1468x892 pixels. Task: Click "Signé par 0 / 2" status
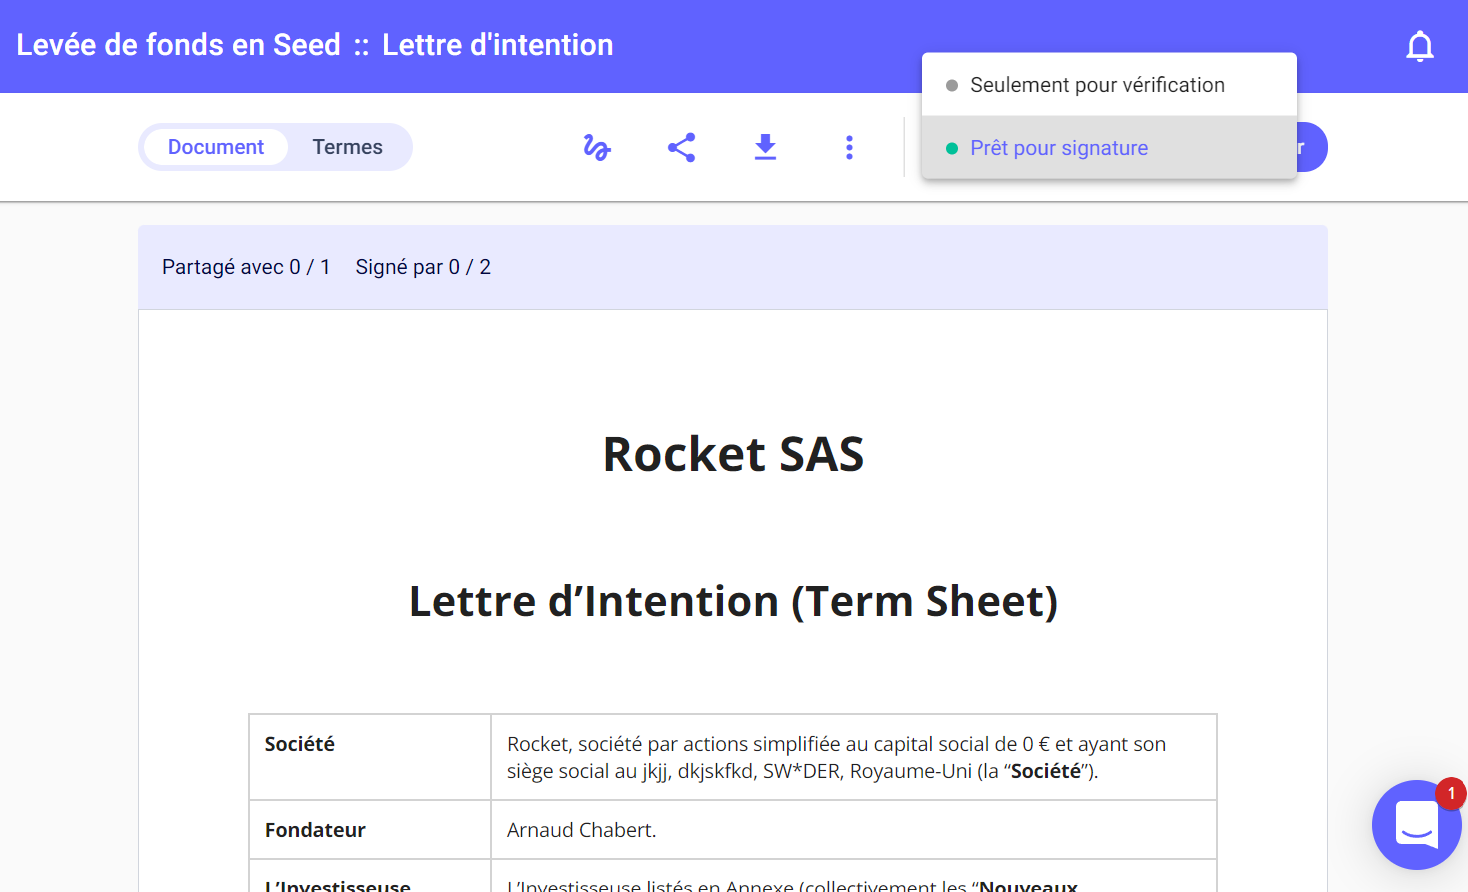[x=423, y=267]
